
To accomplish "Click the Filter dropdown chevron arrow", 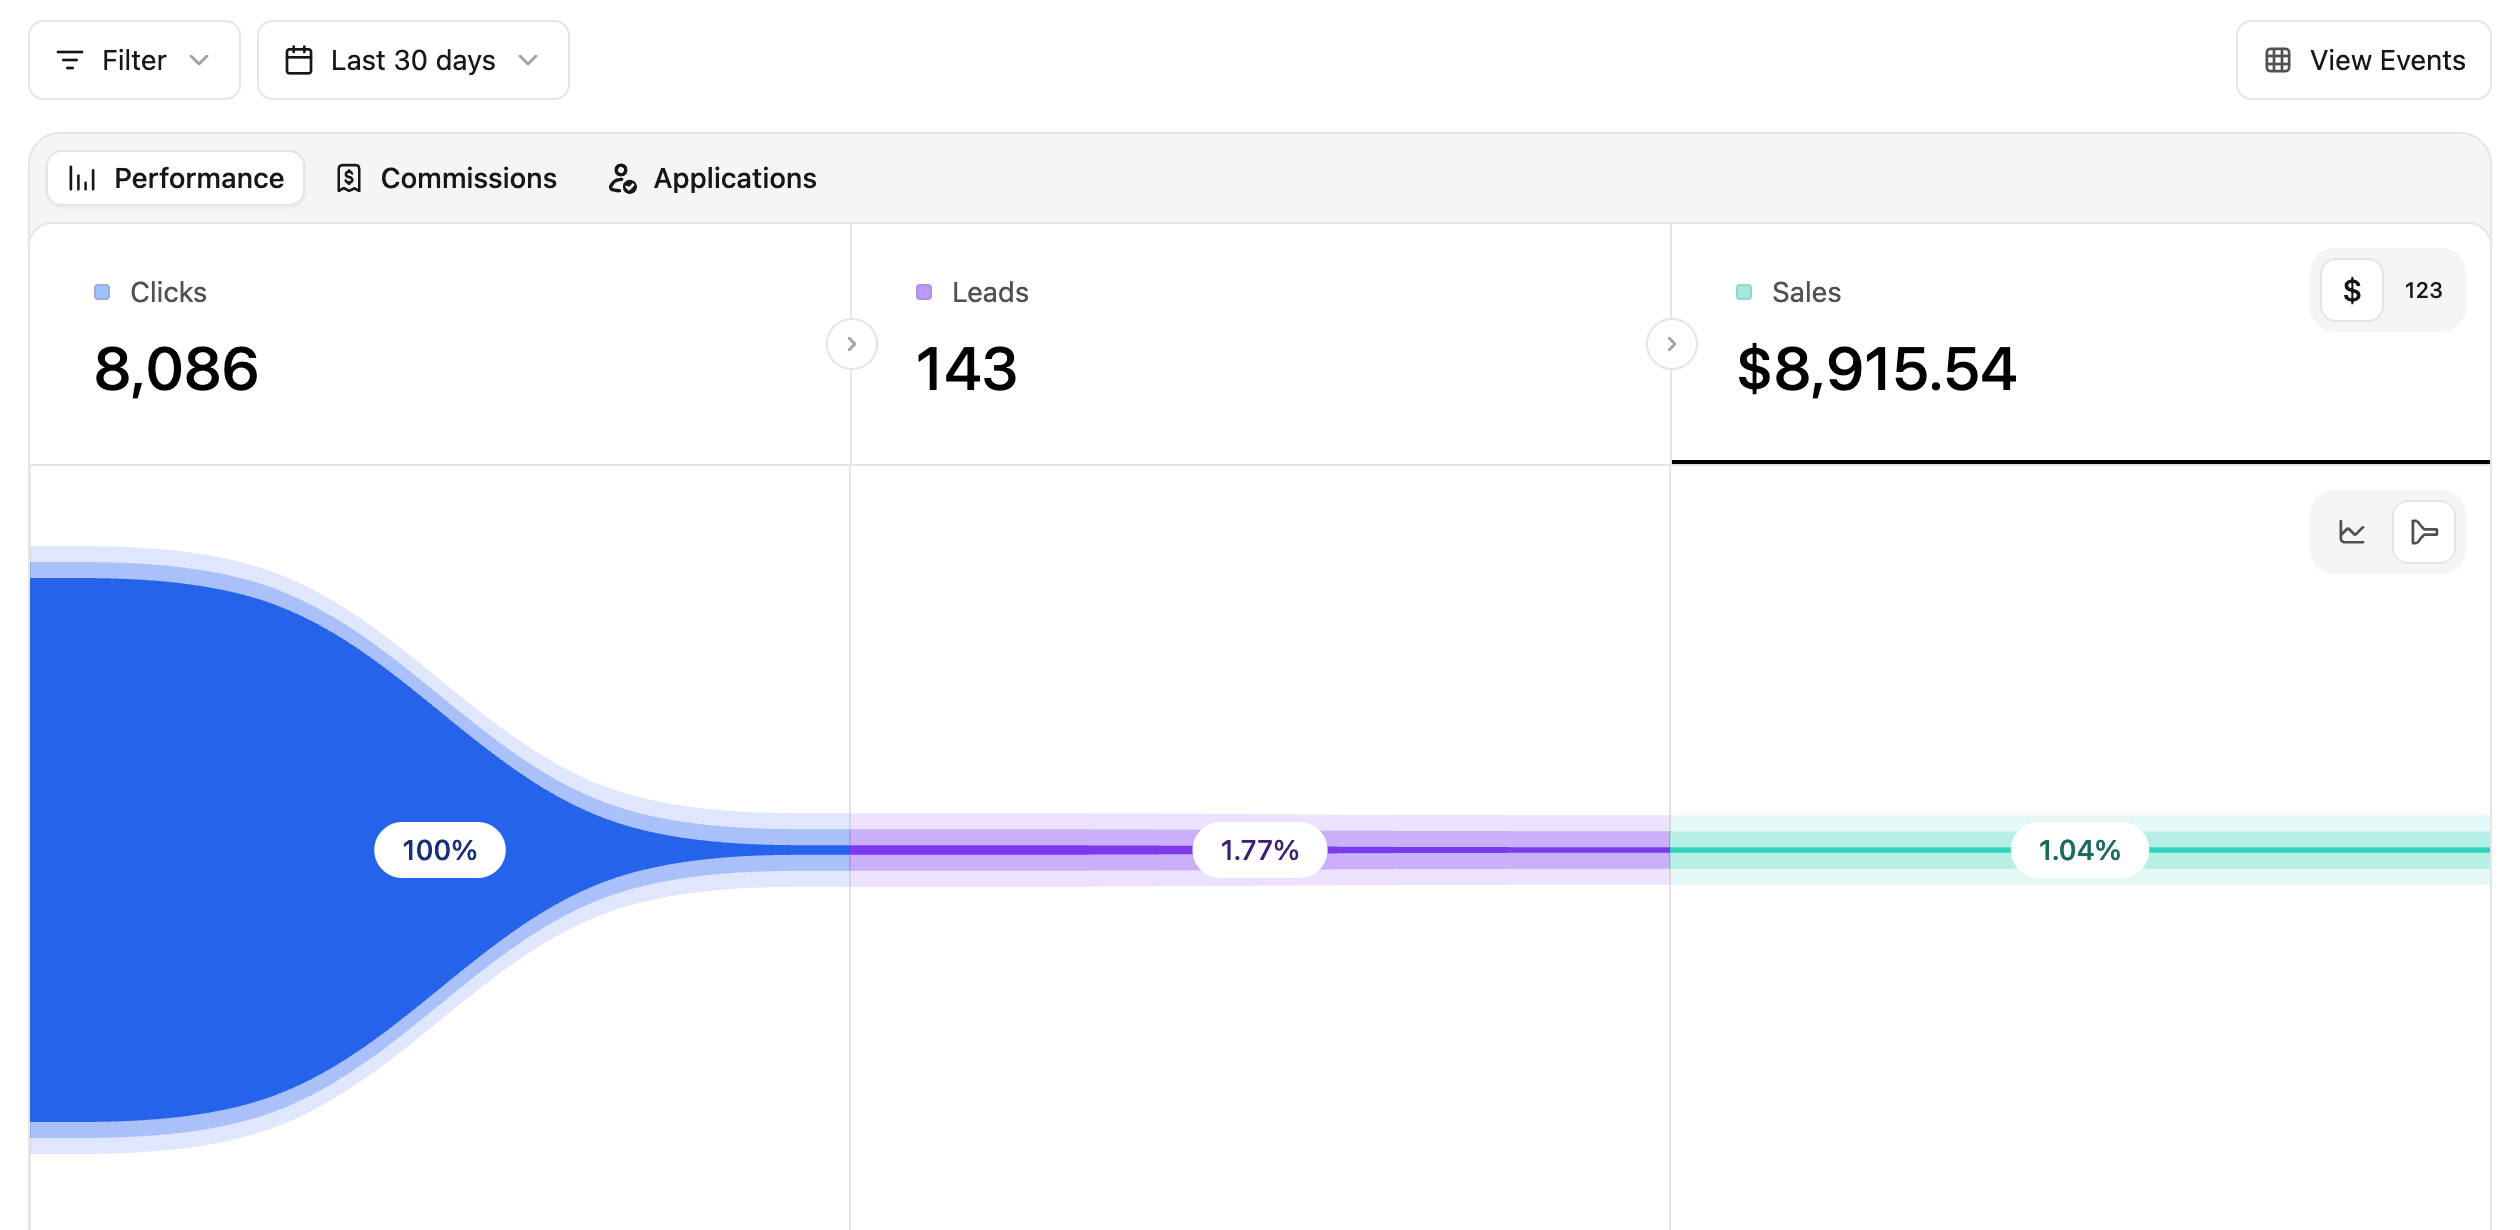I will (200, 60).
